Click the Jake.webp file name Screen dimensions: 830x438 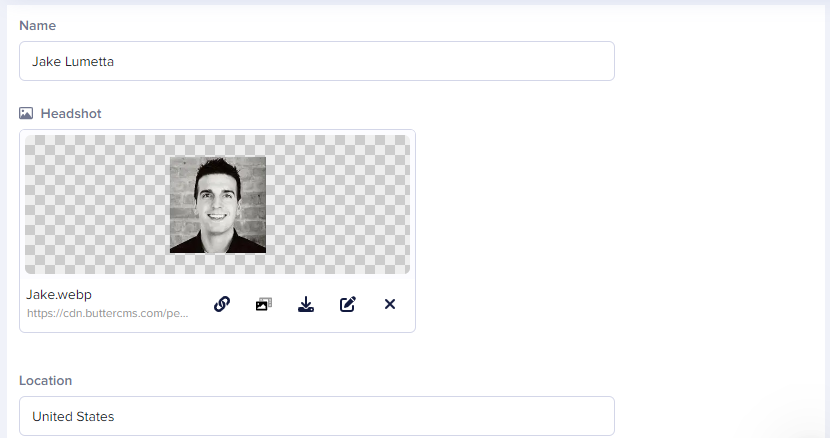point(59,294)
